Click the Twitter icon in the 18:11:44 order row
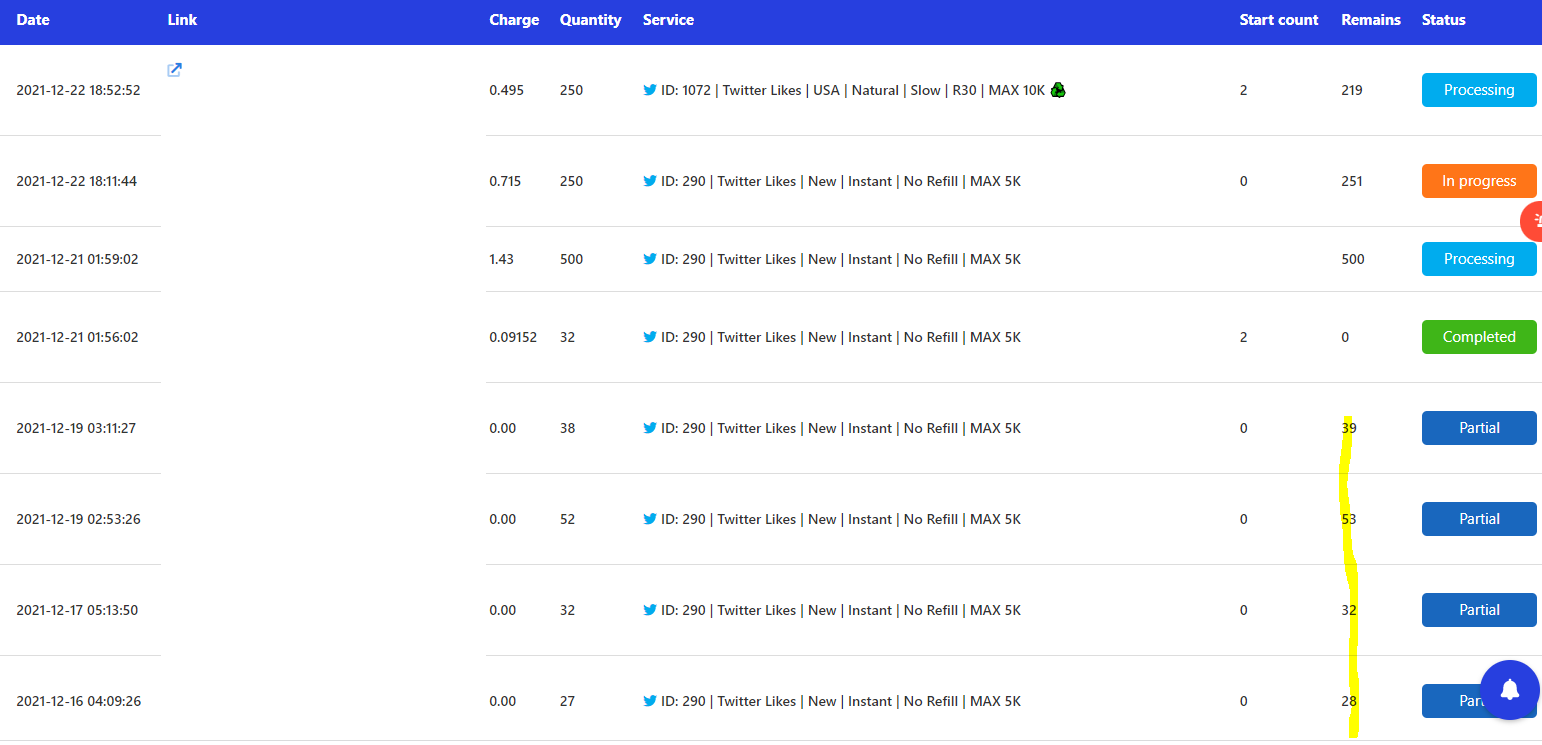 coord(650,181)
